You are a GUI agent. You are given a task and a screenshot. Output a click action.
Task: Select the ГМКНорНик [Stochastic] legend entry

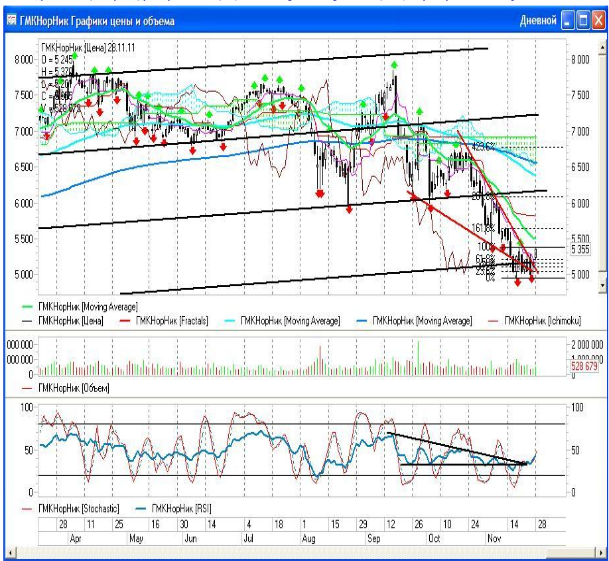pos(71,509)
